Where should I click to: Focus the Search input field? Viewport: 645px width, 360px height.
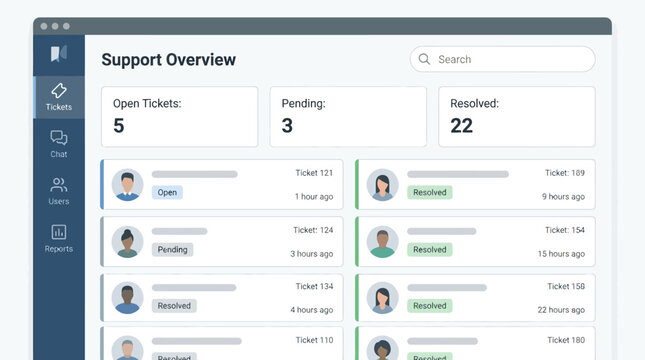click(x=502, y=59)
